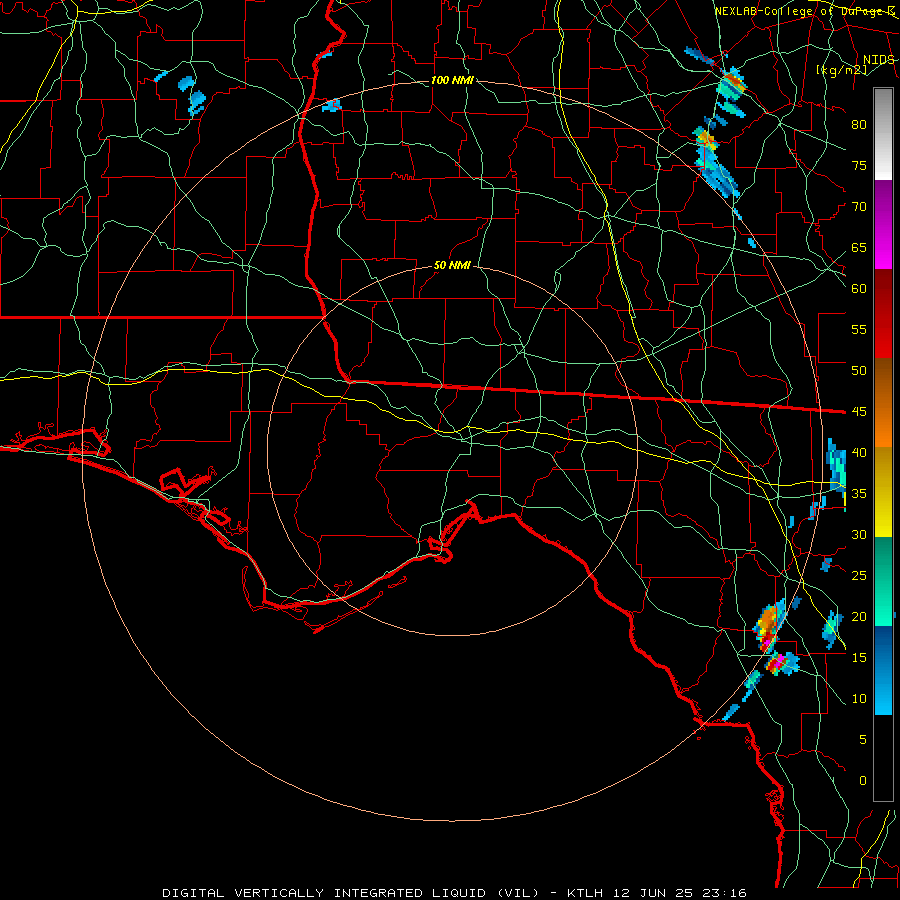Click the 50 value on the color scale
This screenshot has width=900, height=900.
click(x=859, y=370)
